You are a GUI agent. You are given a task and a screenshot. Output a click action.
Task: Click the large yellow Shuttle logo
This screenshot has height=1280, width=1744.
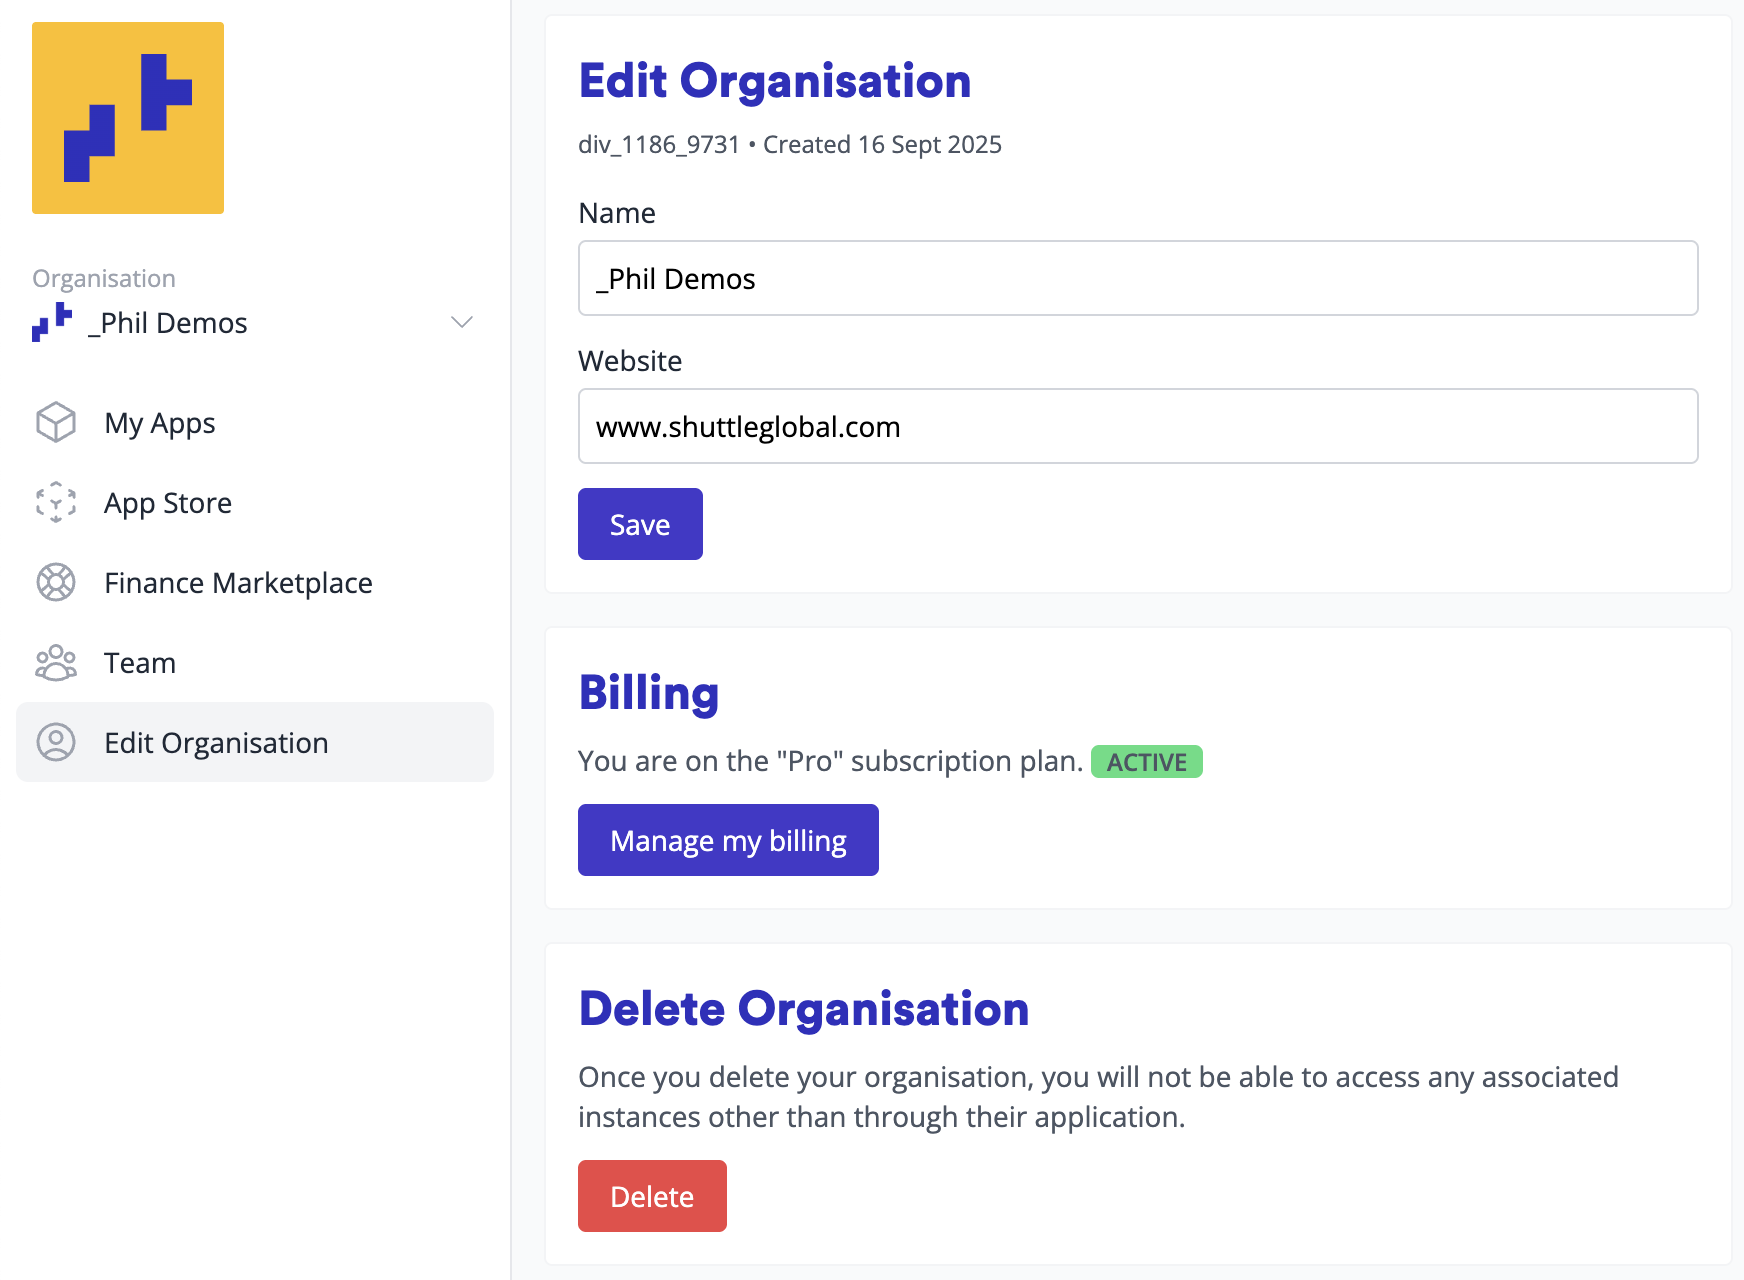pyautogui.click(x=128, y=118)
